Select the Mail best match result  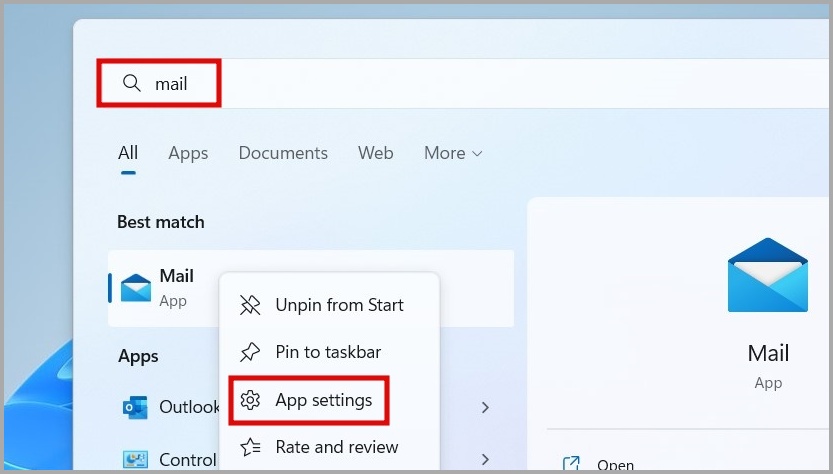[311, 288]
